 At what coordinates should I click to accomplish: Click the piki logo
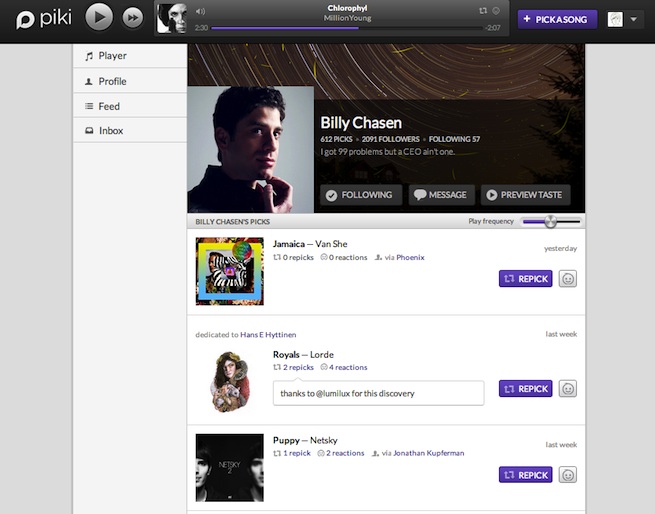coord(43,19)
